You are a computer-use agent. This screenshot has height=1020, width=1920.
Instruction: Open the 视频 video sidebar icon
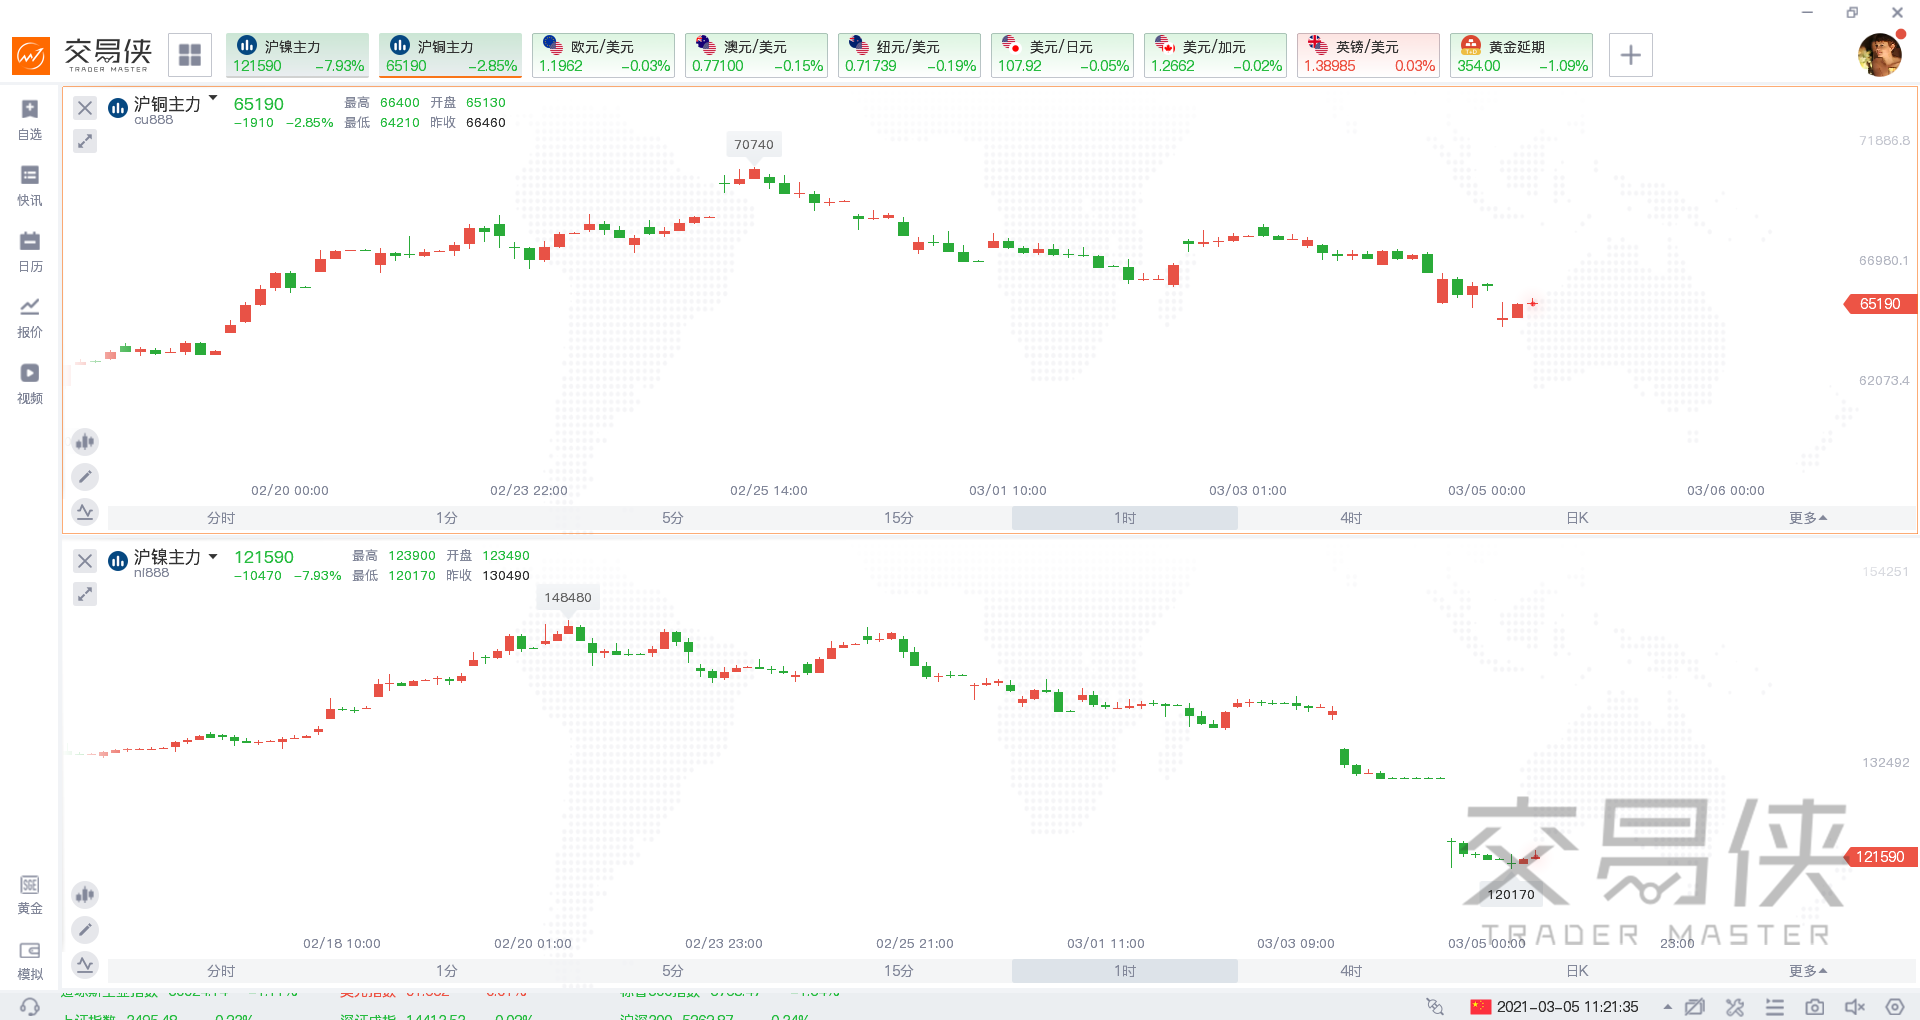30,384
